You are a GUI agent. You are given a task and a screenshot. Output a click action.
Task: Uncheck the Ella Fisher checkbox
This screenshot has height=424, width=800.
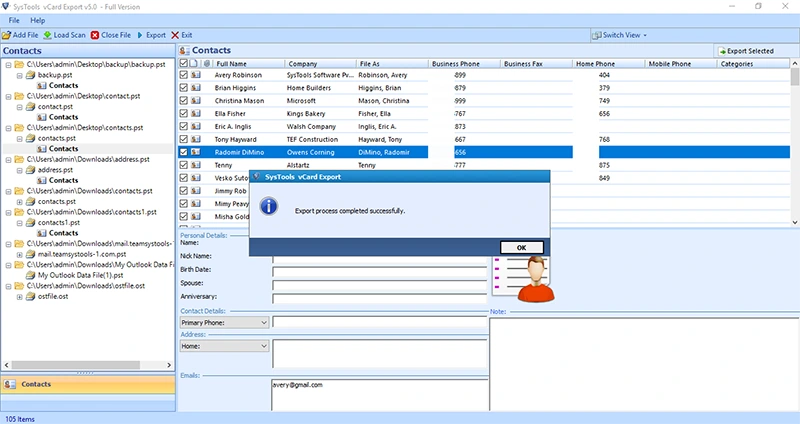point(184,113)
